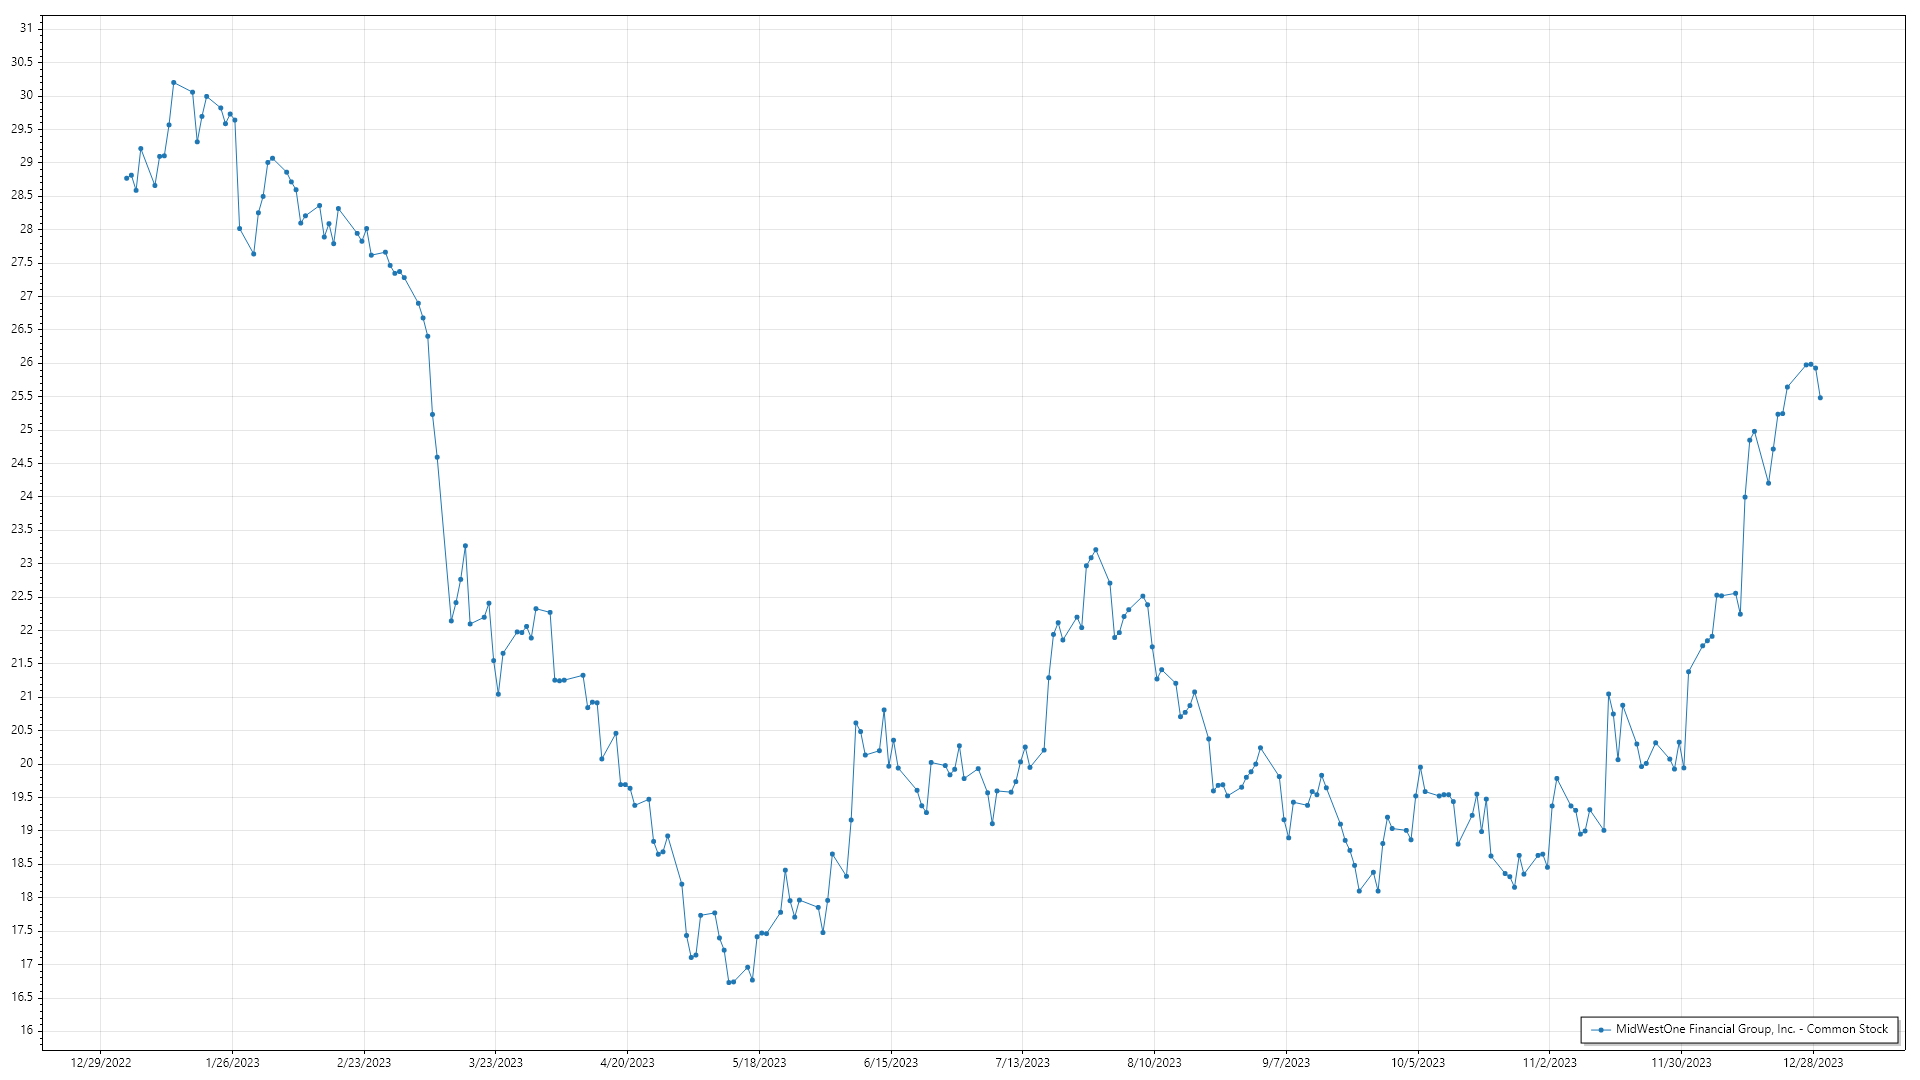Image resolution: width=1920 pixels, height=1080 pixels.
Task: Select the 26.5 y-axis value
Action: tap(22, 329)
